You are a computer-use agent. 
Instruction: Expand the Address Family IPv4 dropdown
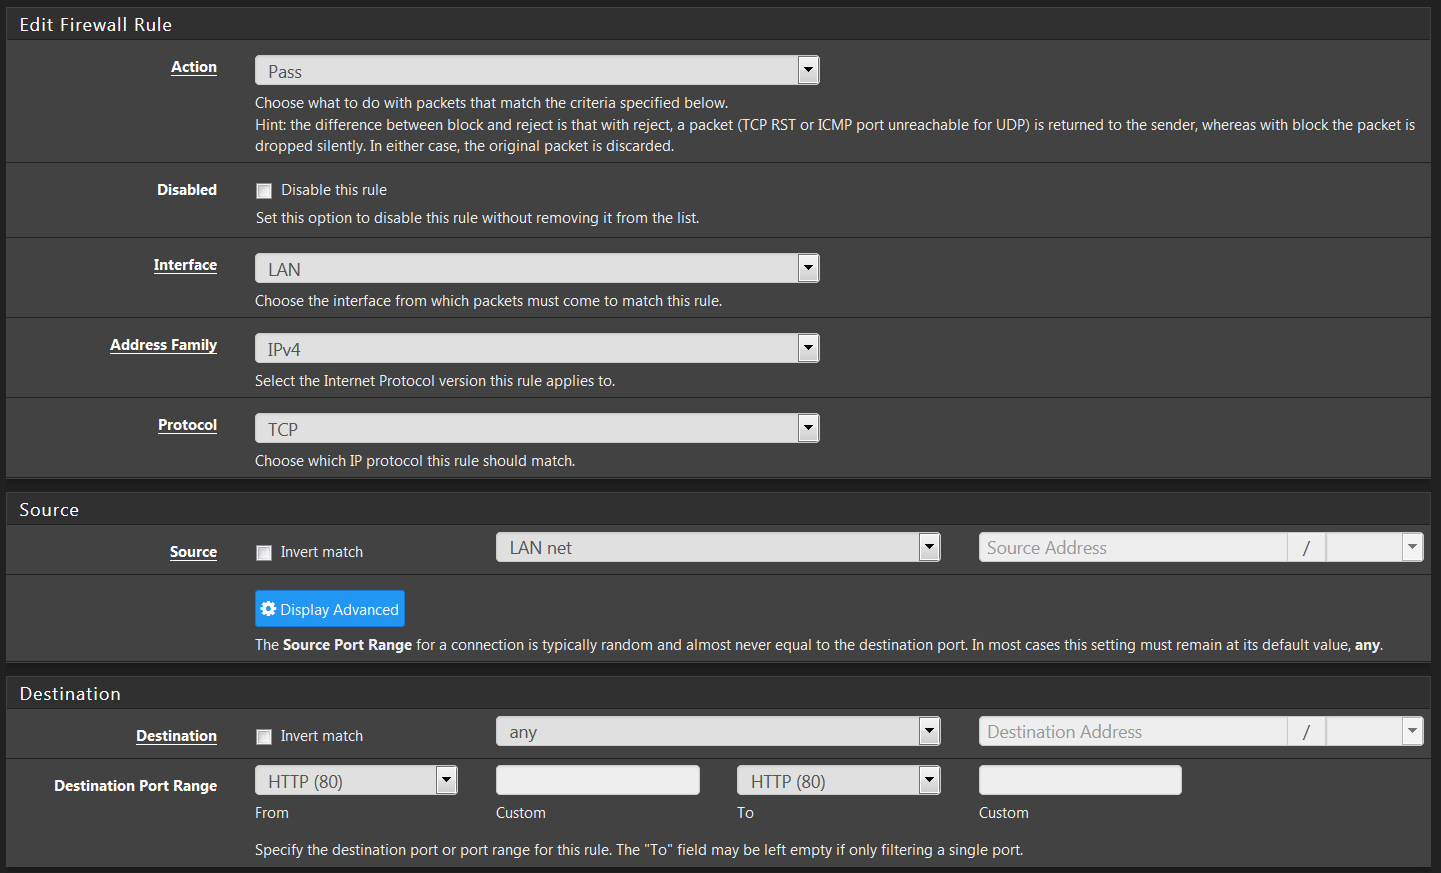537,348
